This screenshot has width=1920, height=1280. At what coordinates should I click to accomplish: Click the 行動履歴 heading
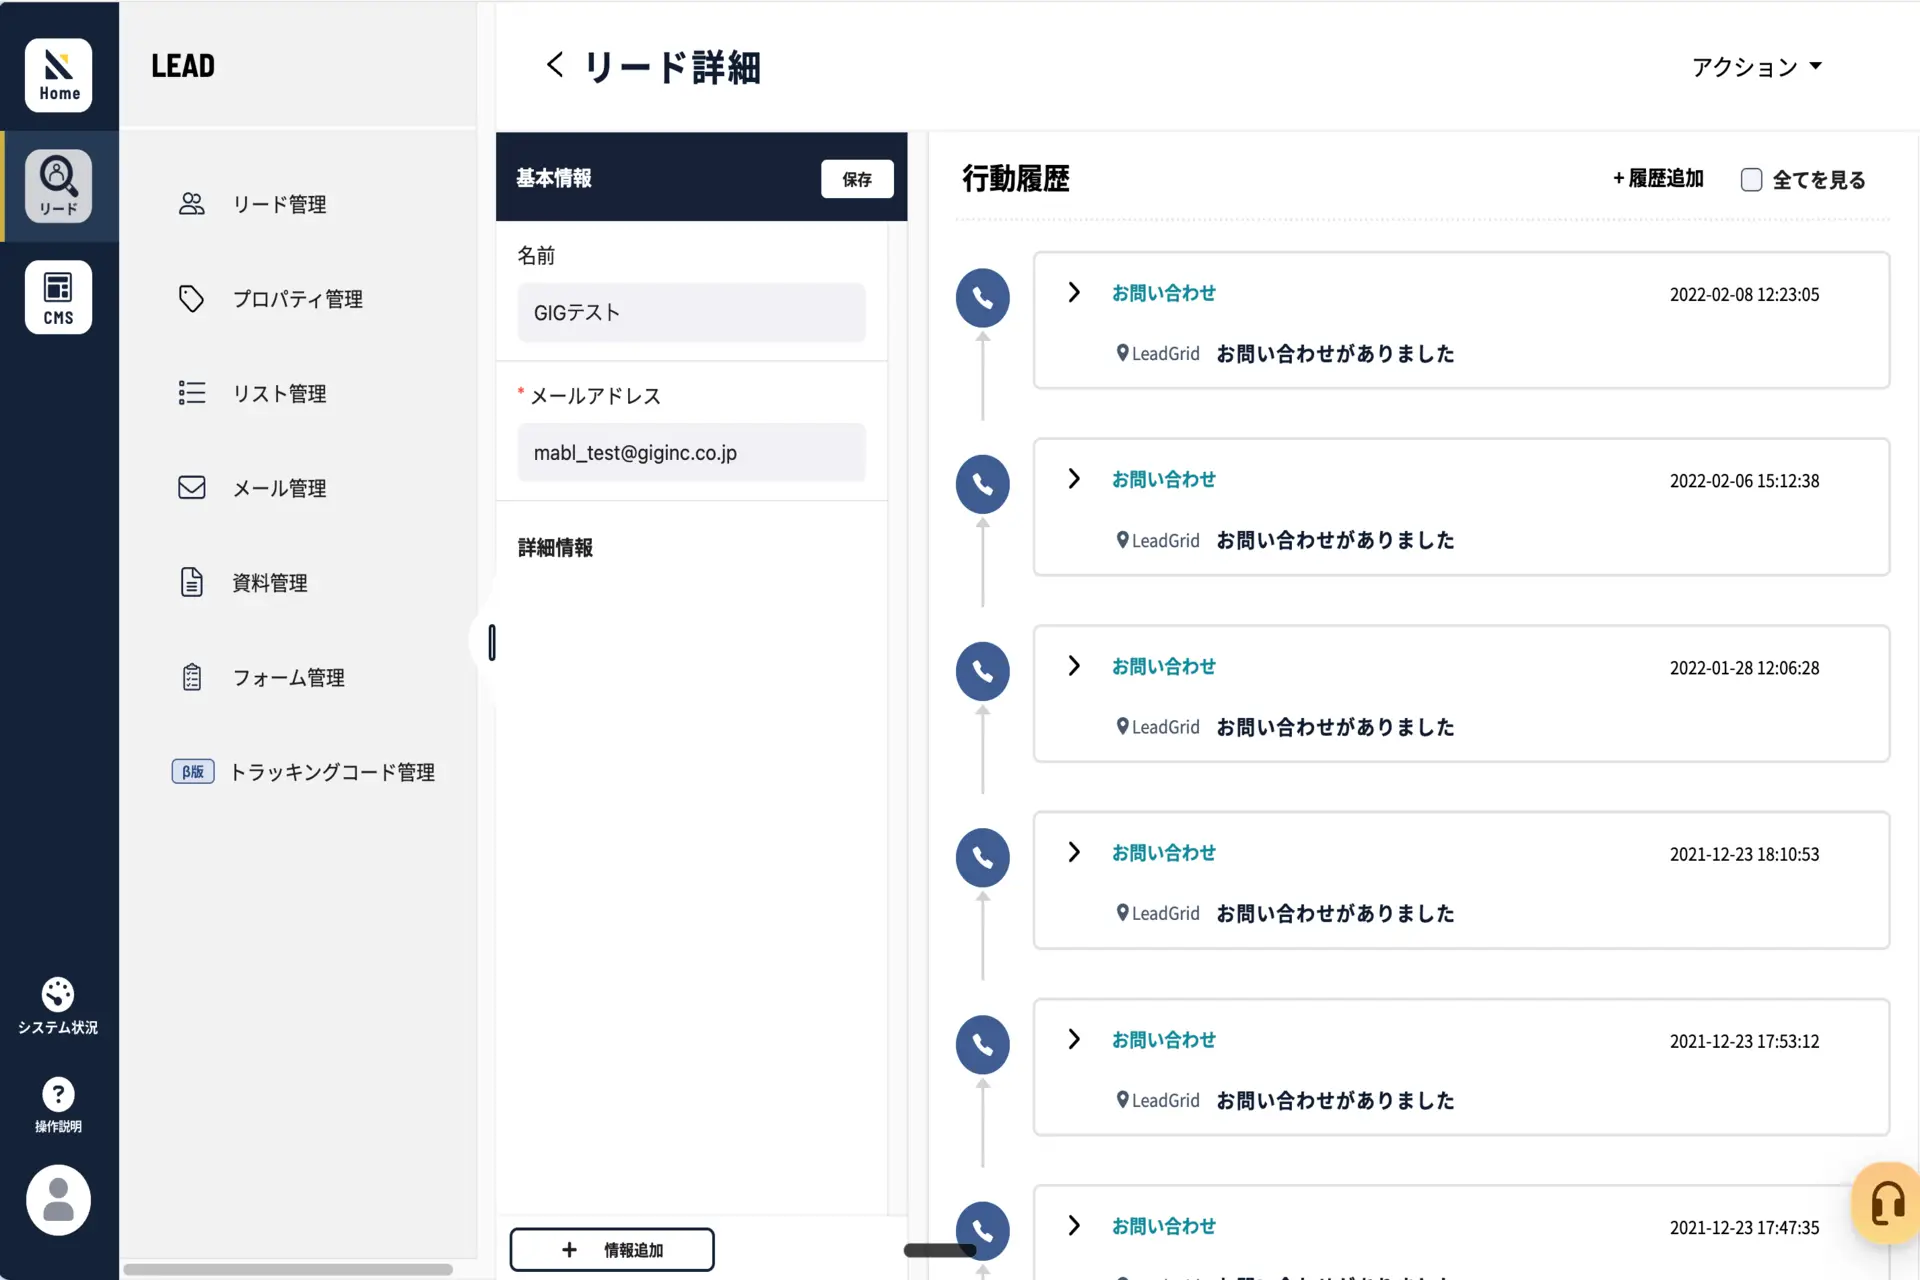(x=1016, y=179)
